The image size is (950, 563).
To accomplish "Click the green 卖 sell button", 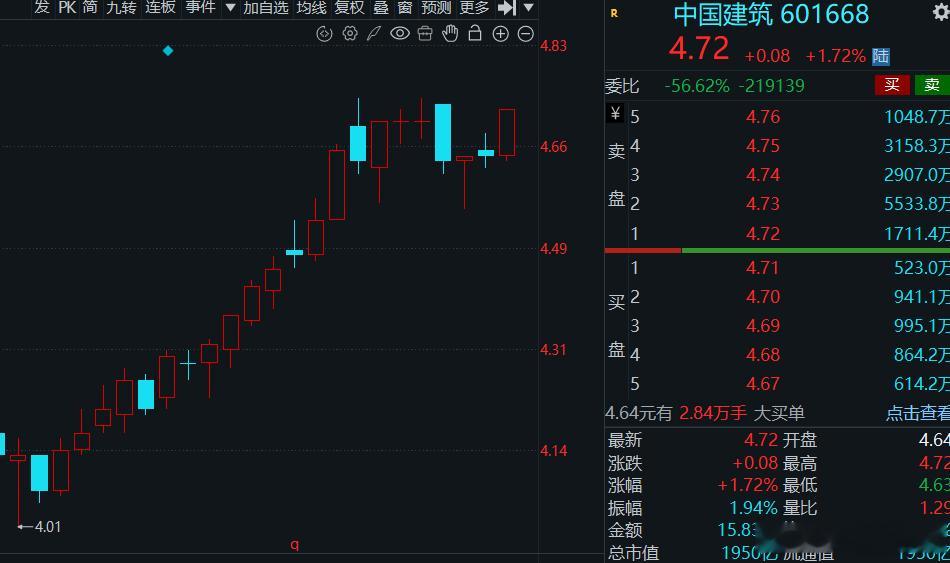I will (x=932, y=85).
